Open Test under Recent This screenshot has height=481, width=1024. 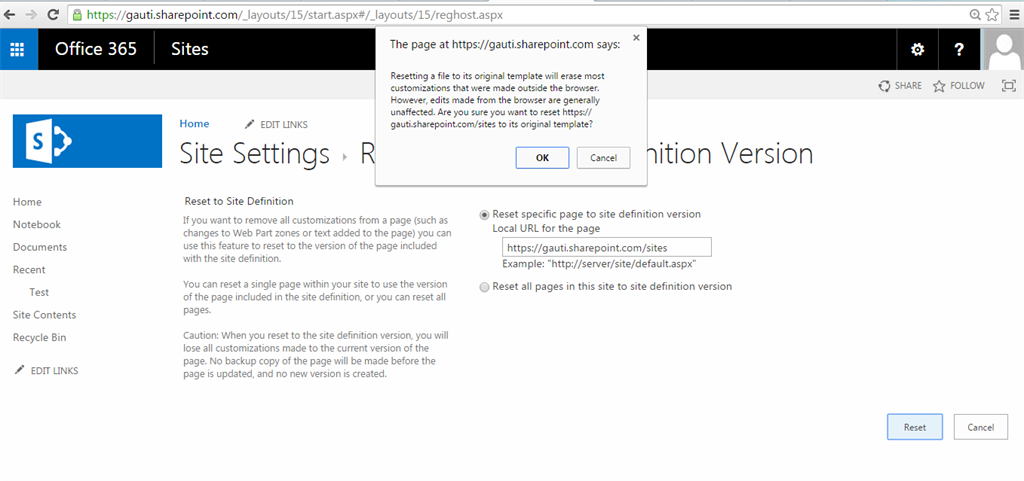pyautogui.click(x=39, y=292)
